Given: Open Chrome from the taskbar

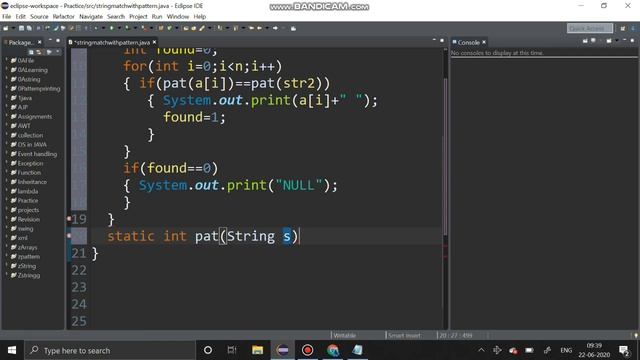Looking at the screenshot, I should [x=333, y=350].
